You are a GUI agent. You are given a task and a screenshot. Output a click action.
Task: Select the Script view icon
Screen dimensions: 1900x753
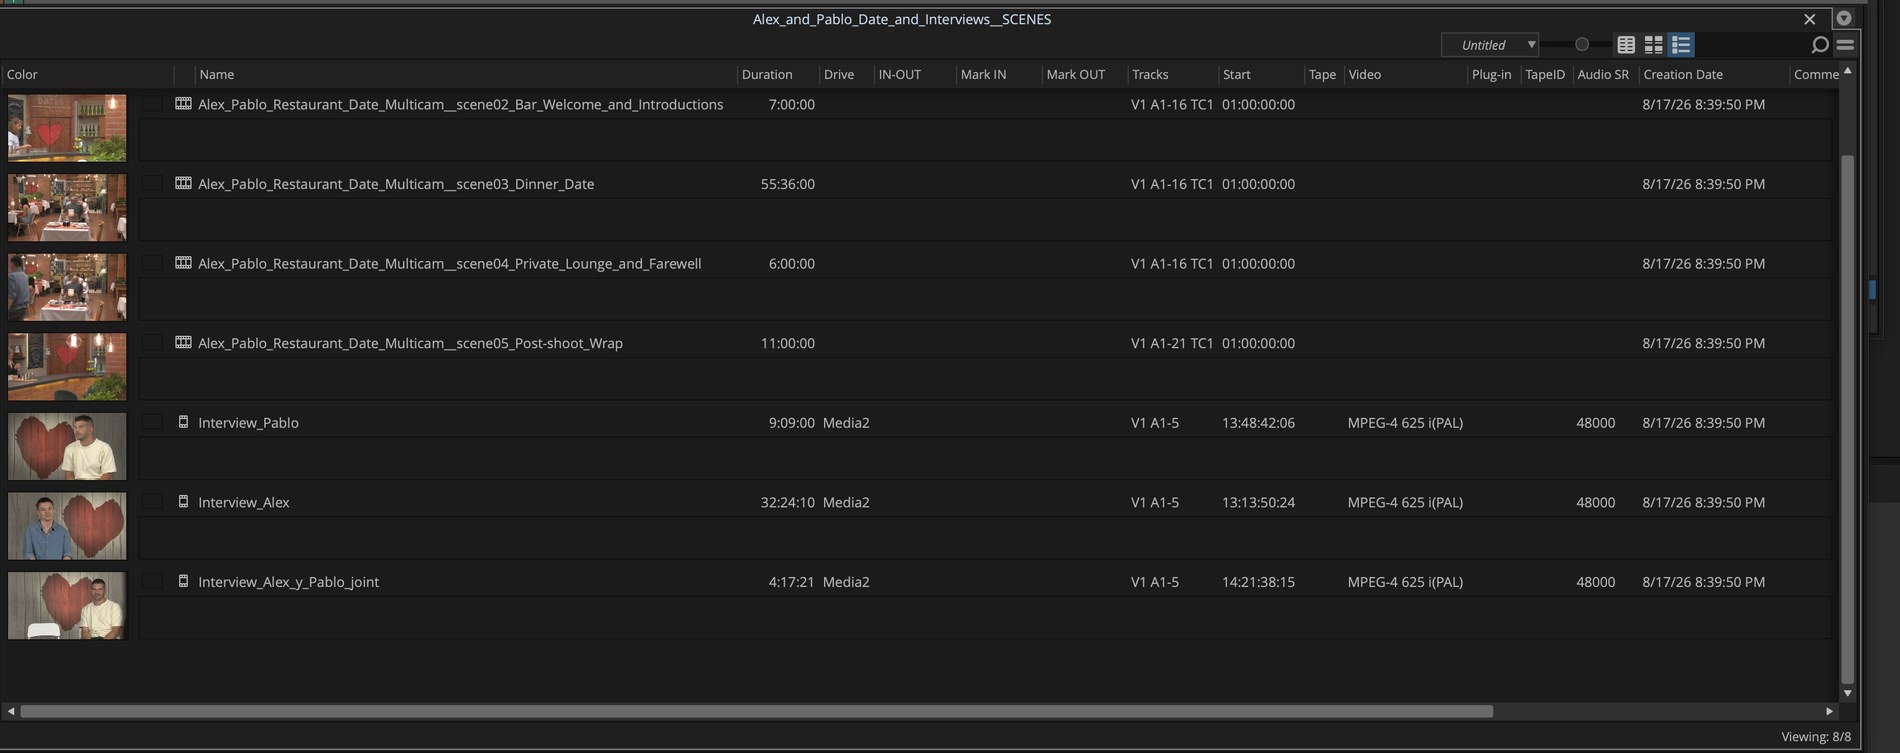click(1681, 45)
